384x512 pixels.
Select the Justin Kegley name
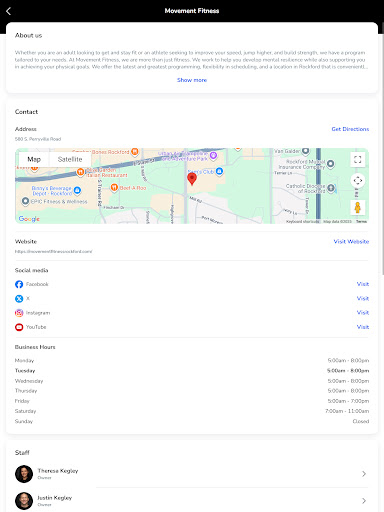(55, 498)
